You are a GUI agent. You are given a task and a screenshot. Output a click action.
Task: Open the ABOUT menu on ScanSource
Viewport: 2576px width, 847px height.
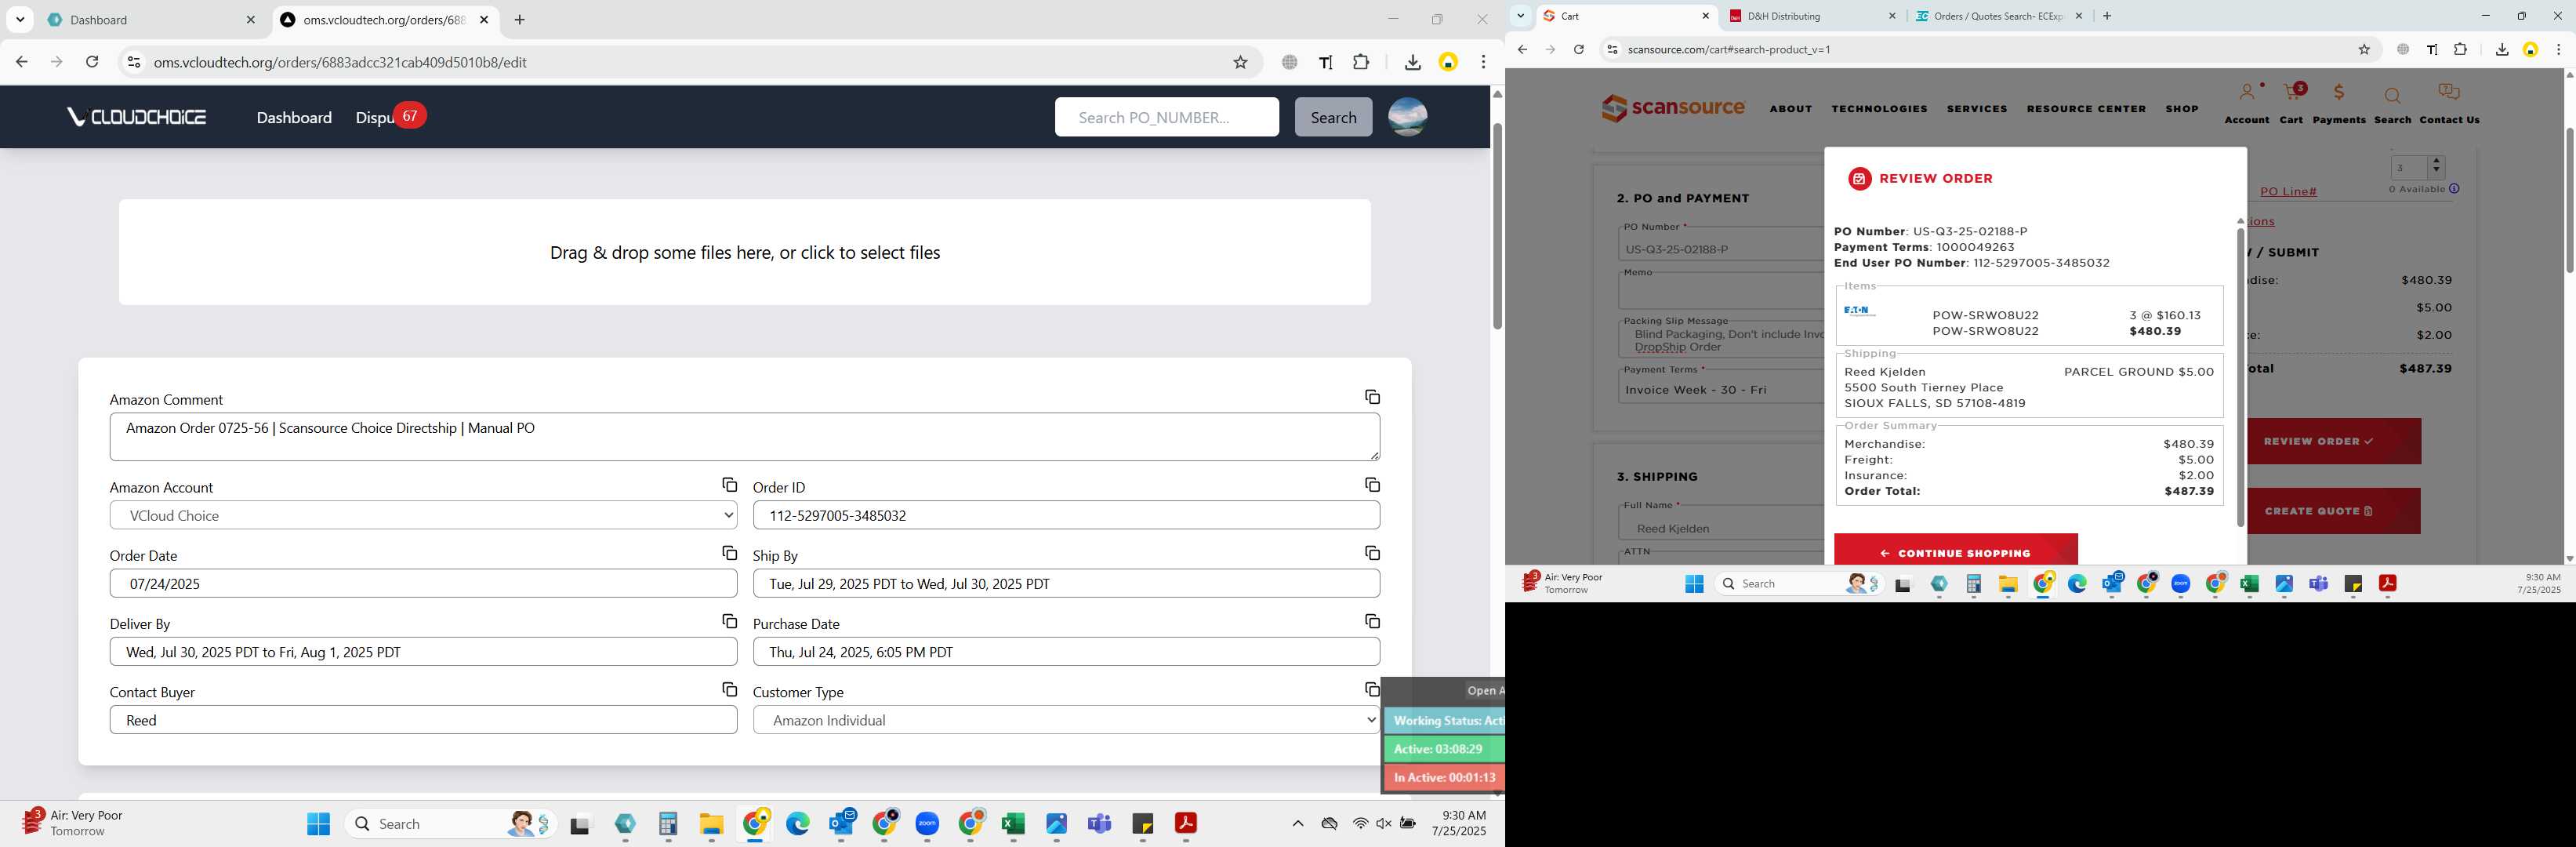(x=1790, y=109)
